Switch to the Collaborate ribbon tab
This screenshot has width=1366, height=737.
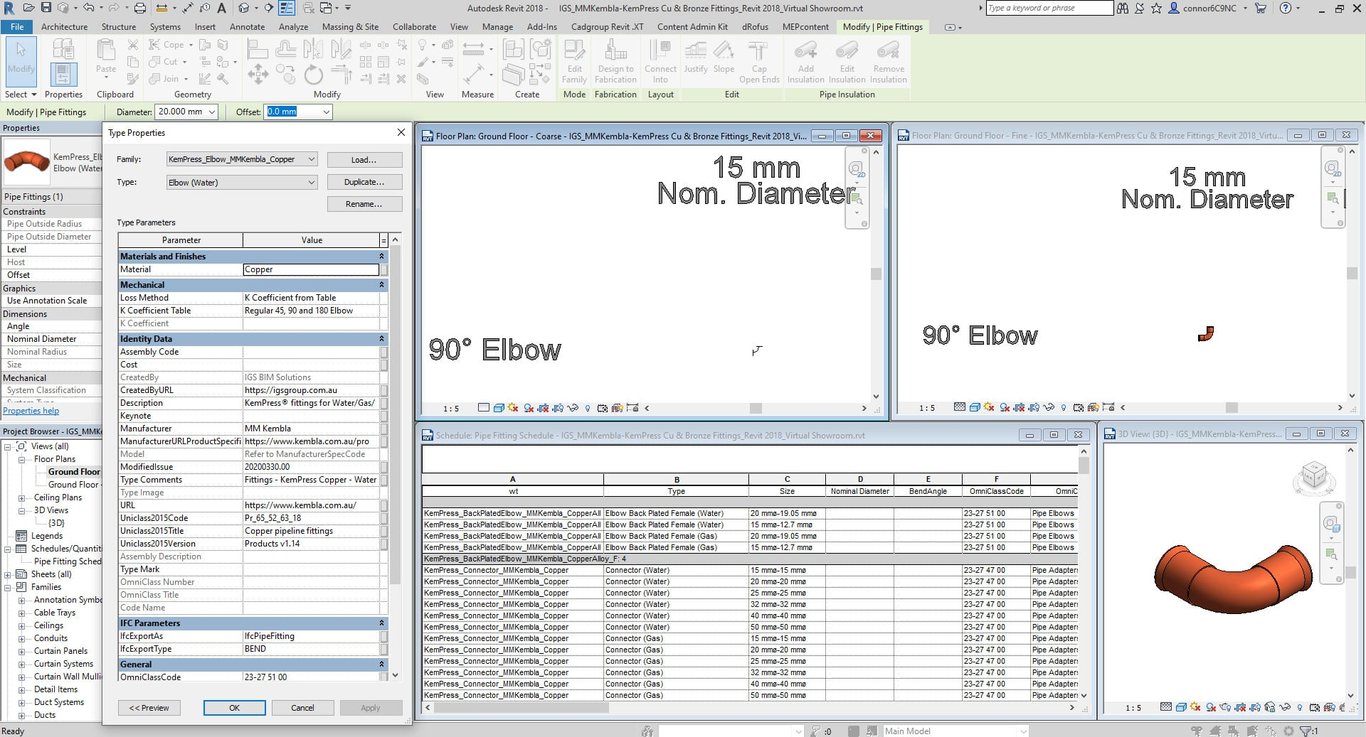(414, 27)
